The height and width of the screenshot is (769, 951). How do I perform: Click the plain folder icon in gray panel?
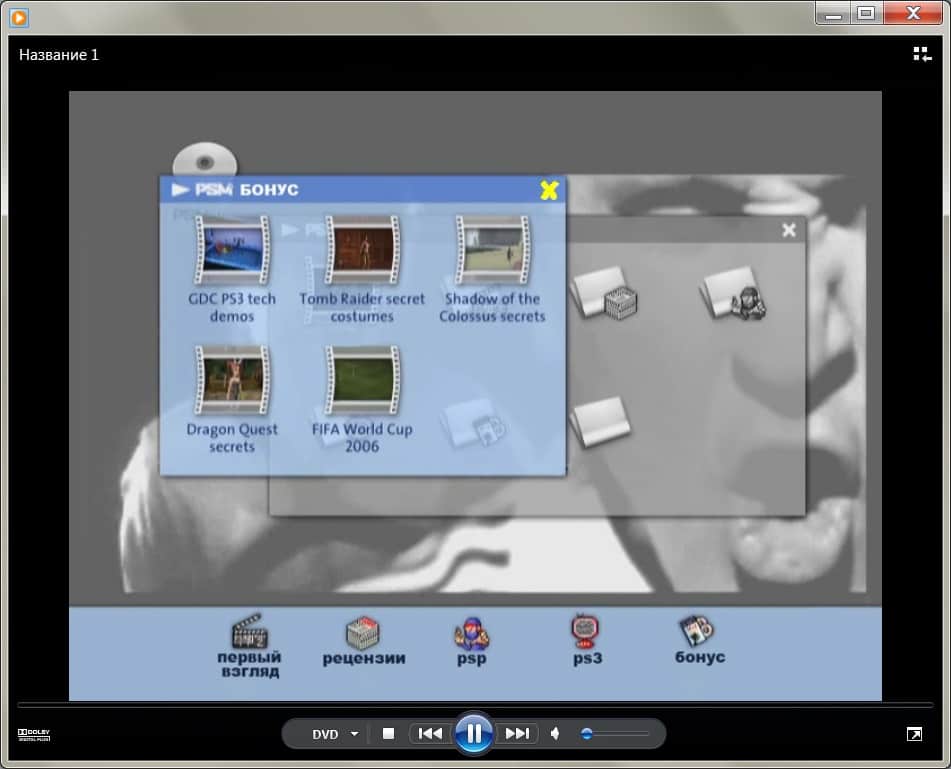(600, 421)
